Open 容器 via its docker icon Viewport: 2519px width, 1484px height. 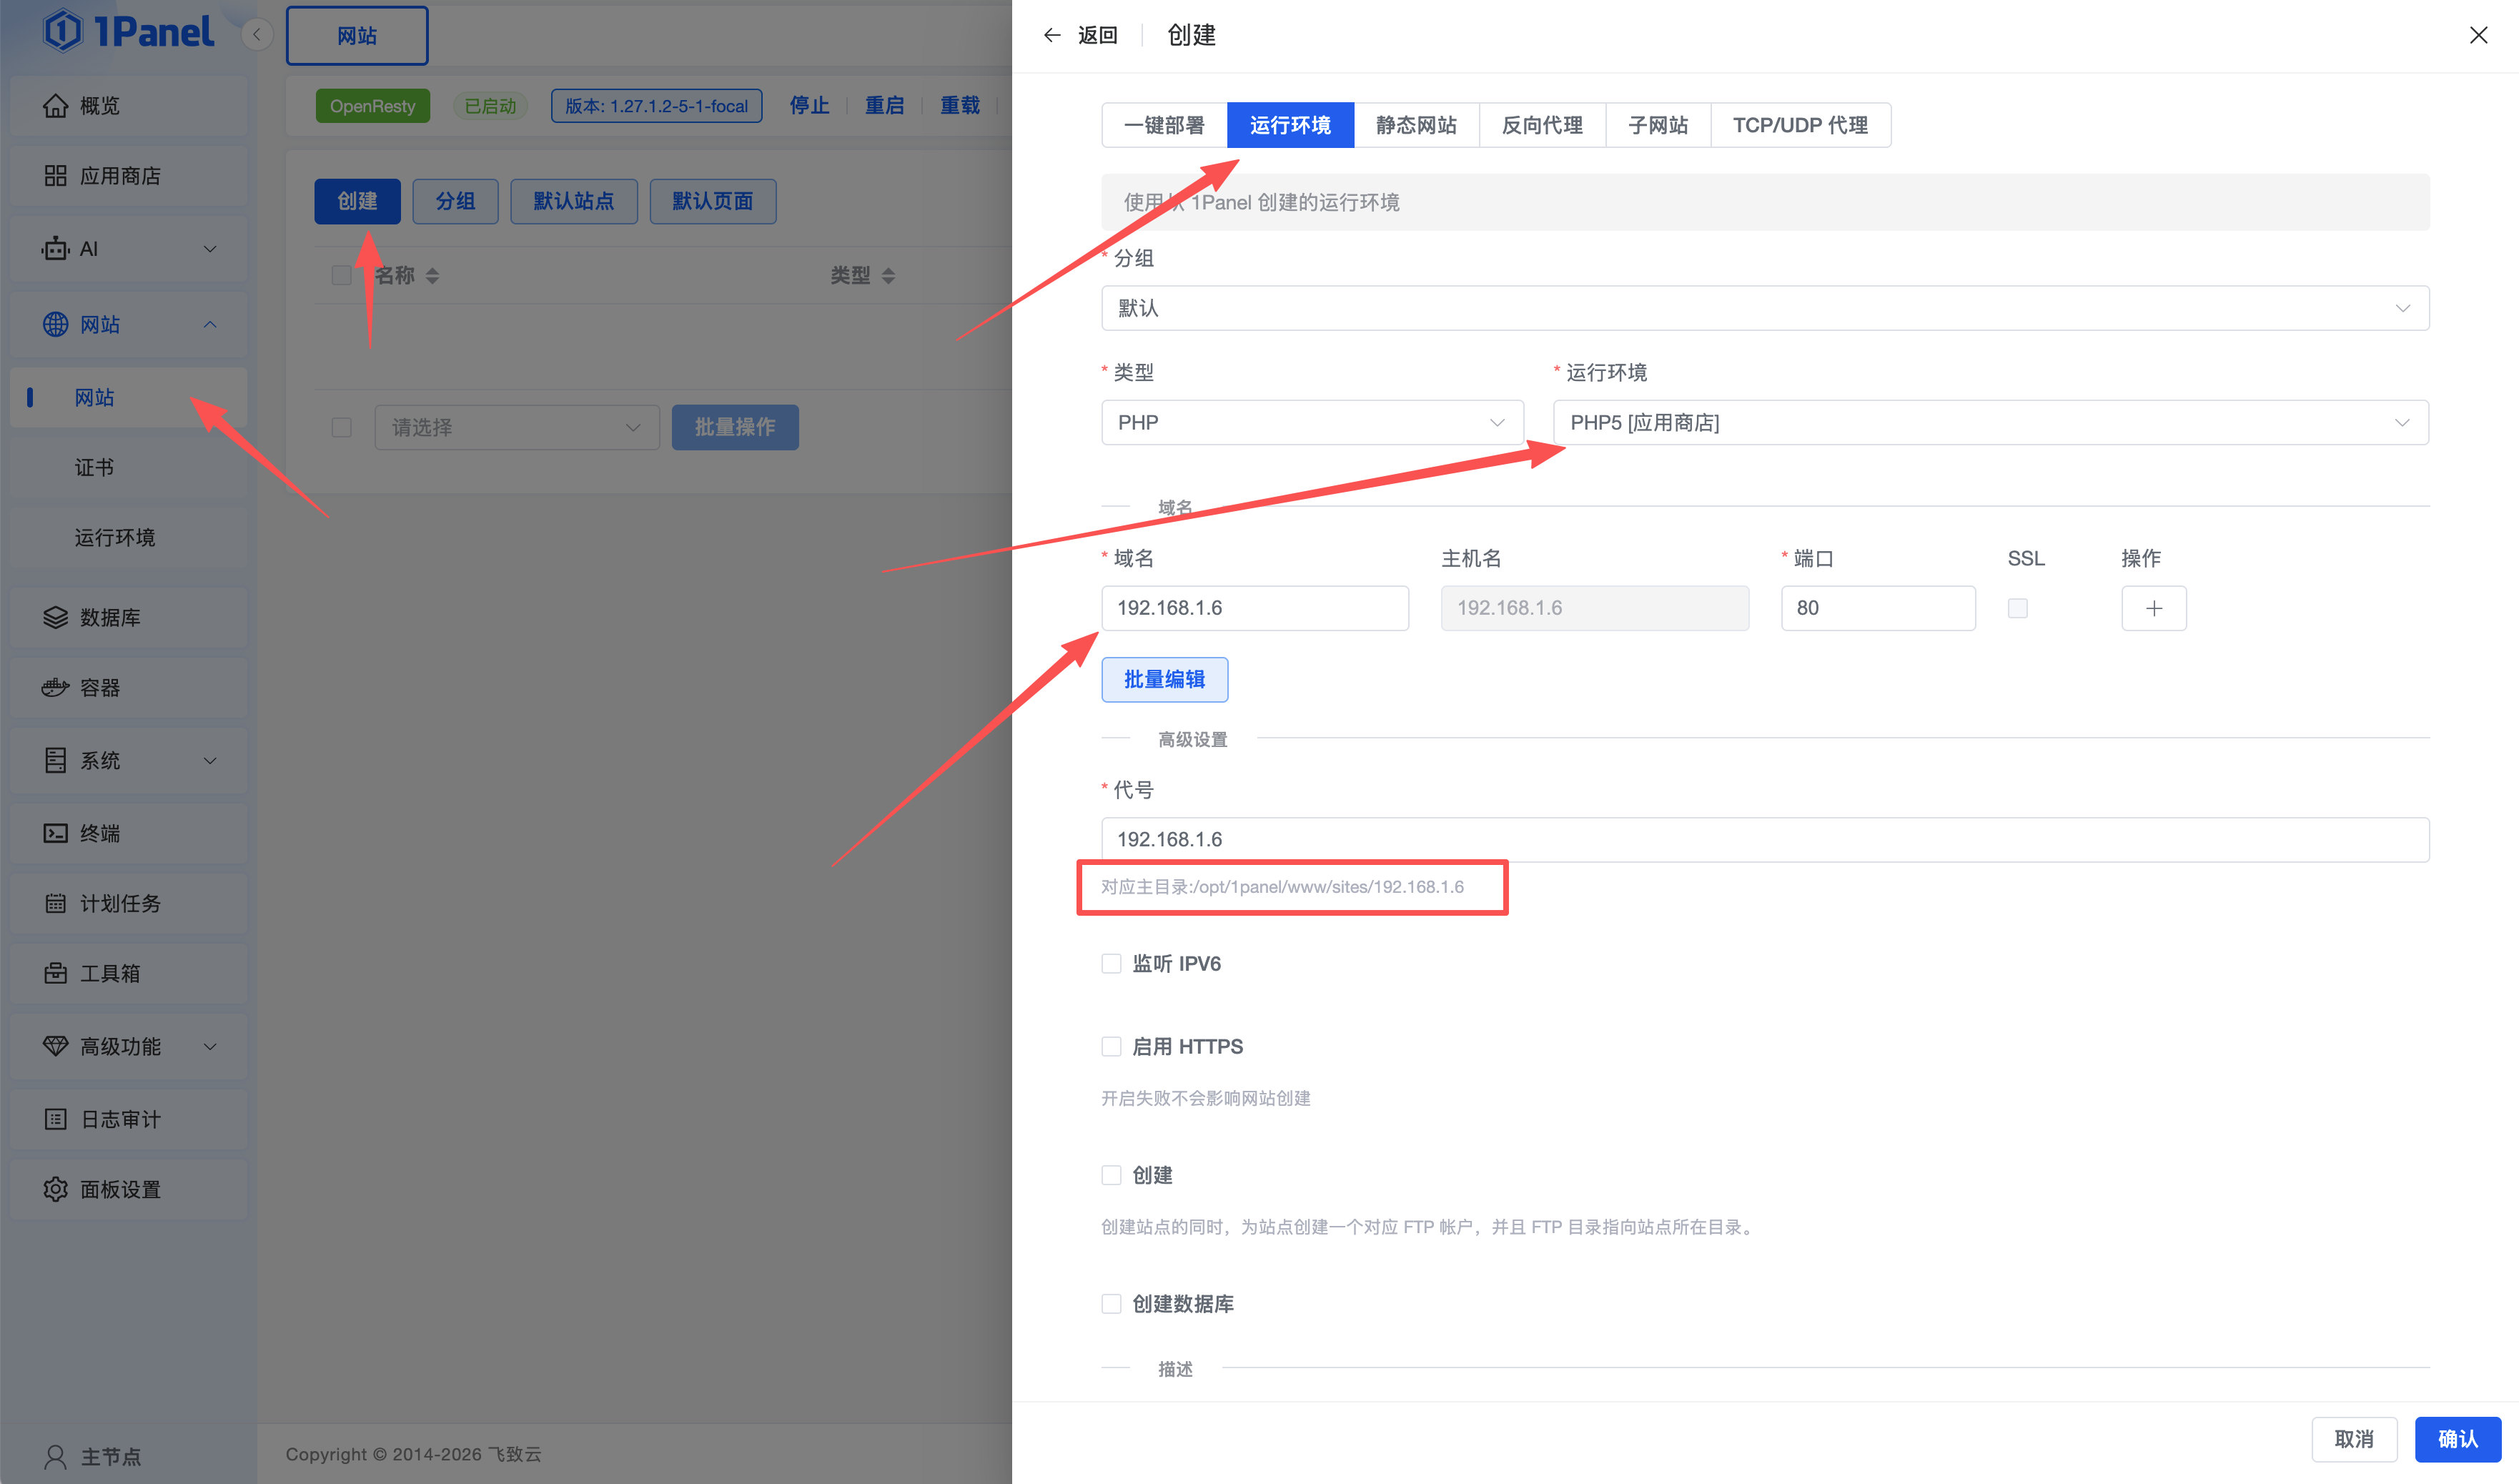click(55, 688)
